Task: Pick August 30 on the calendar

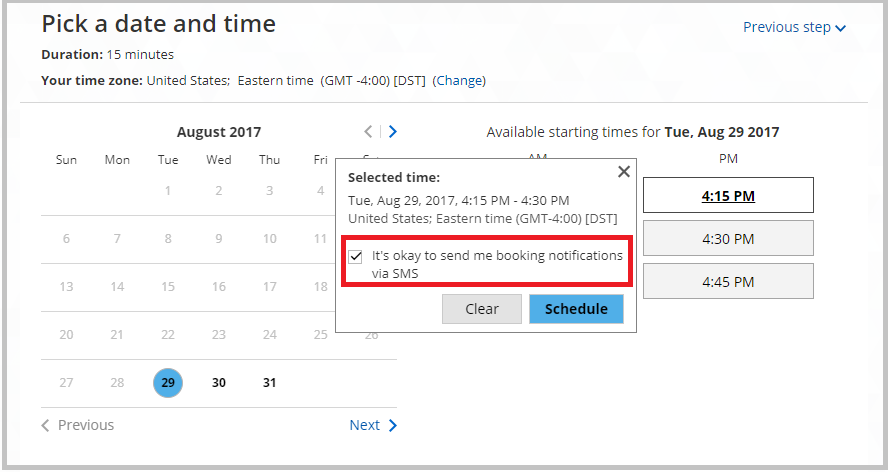Action: 219,383
